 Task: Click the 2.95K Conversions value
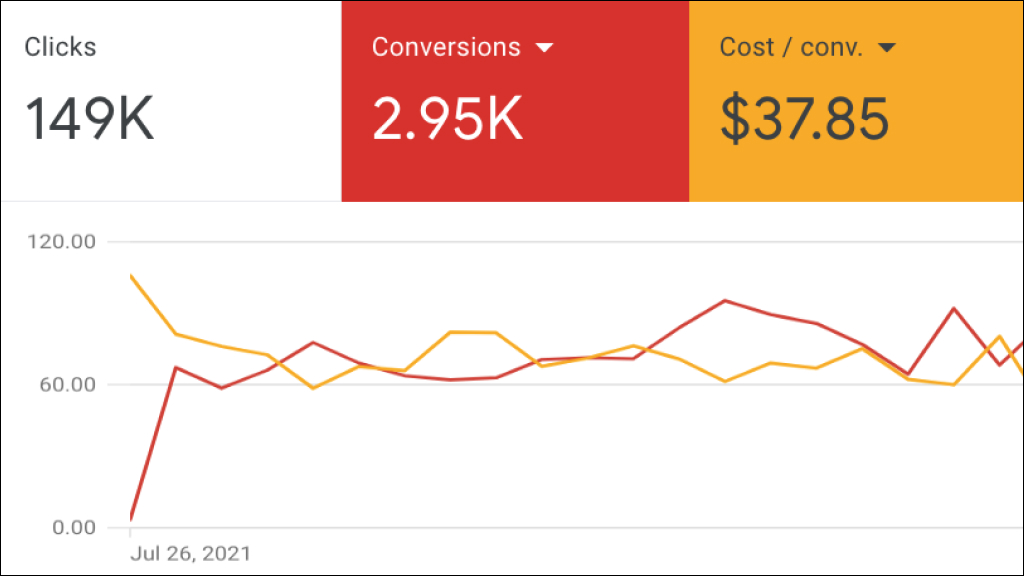(x=446, y=117)
